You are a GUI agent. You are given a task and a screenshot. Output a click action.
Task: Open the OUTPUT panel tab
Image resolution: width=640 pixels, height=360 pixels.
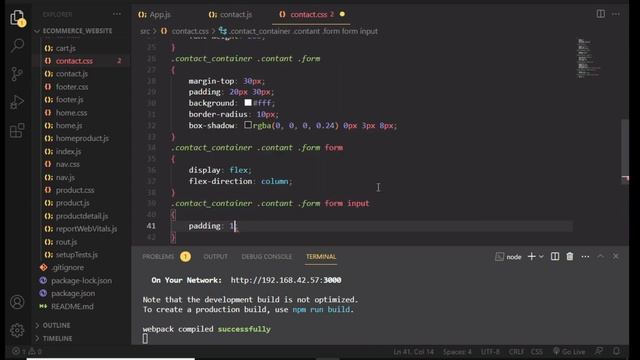coord(216,257)
